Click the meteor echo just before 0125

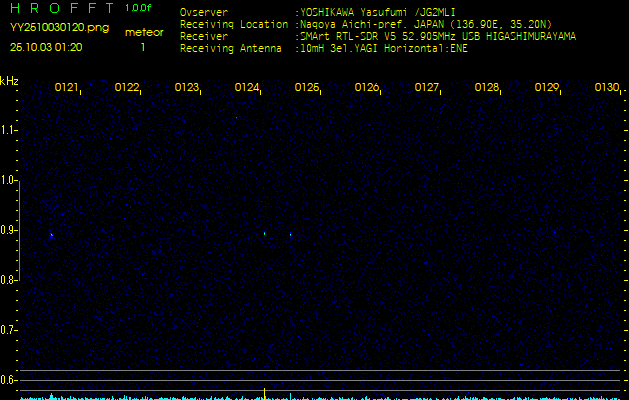pyautogui.click(x=290, y=234)
